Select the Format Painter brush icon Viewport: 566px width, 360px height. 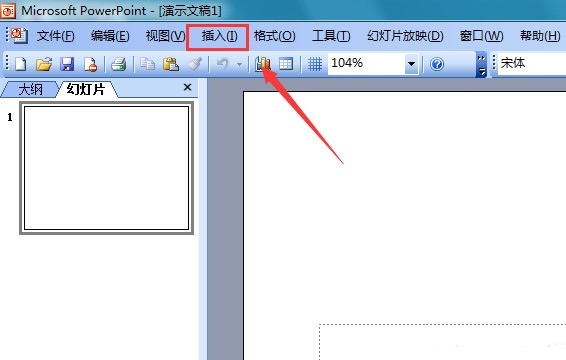click(x=195, y=64)
